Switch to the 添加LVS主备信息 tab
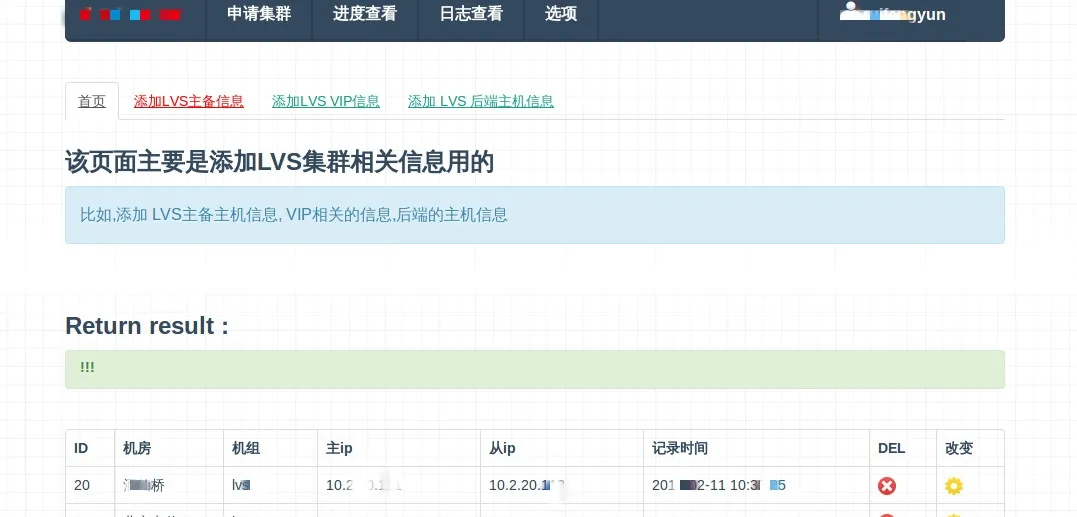Viewport: 1077px width, 517px height. (189, 102)
